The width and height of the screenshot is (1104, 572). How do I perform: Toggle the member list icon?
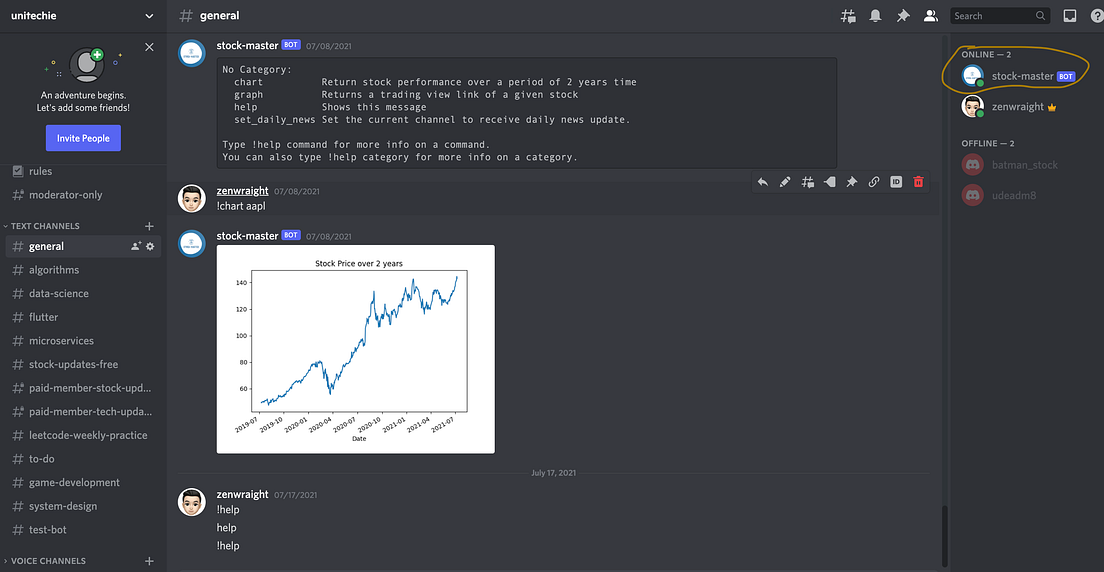[x=930, y=15]
